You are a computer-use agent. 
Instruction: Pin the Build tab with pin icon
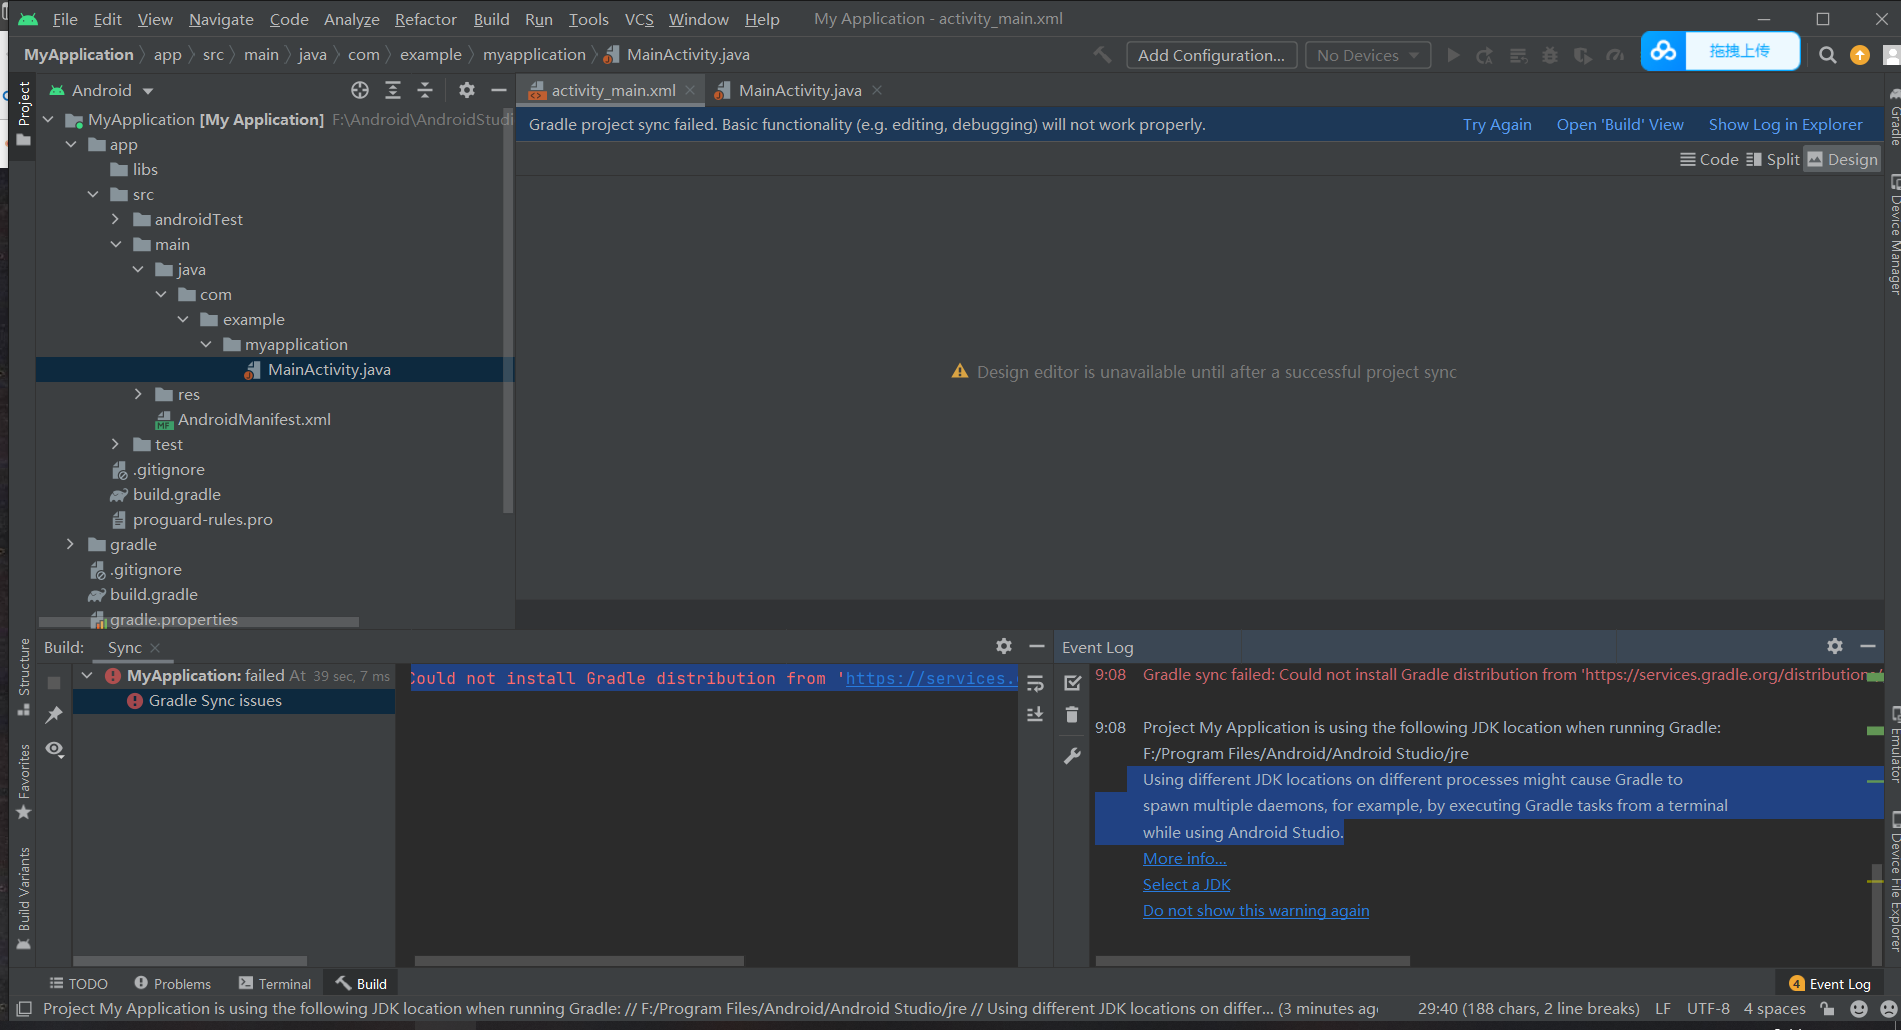point(54,714)
